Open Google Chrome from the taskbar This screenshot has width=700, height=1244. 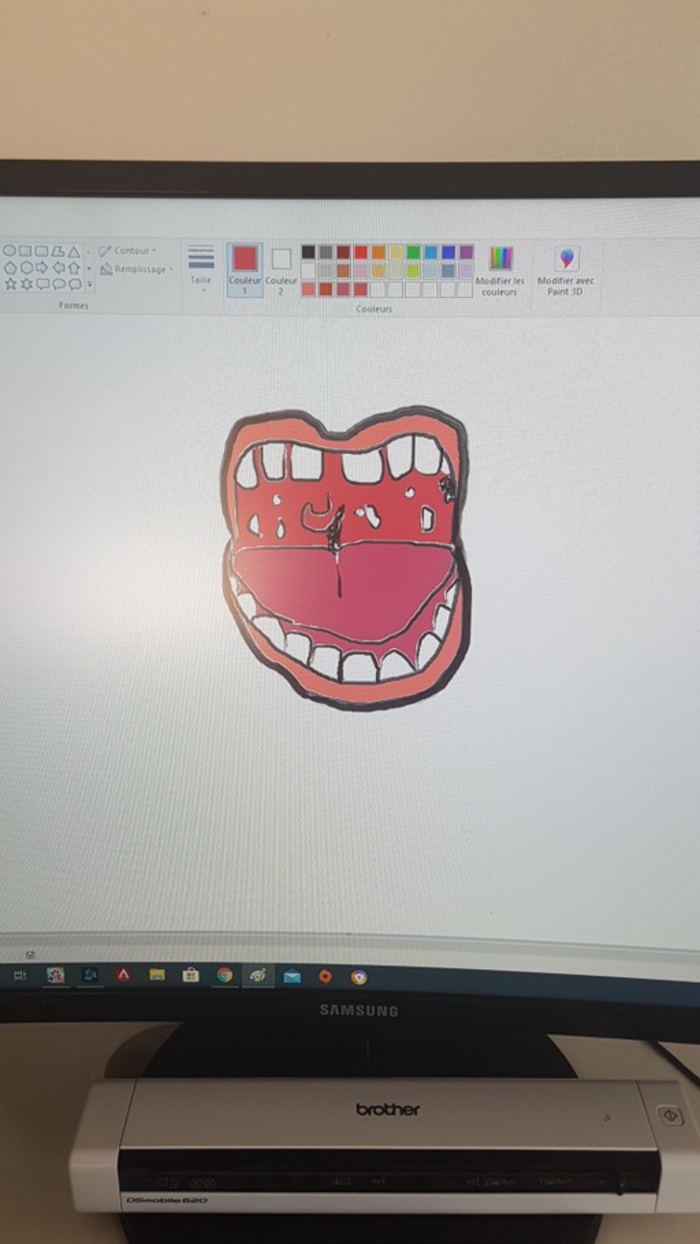click(x=225, y=975)
